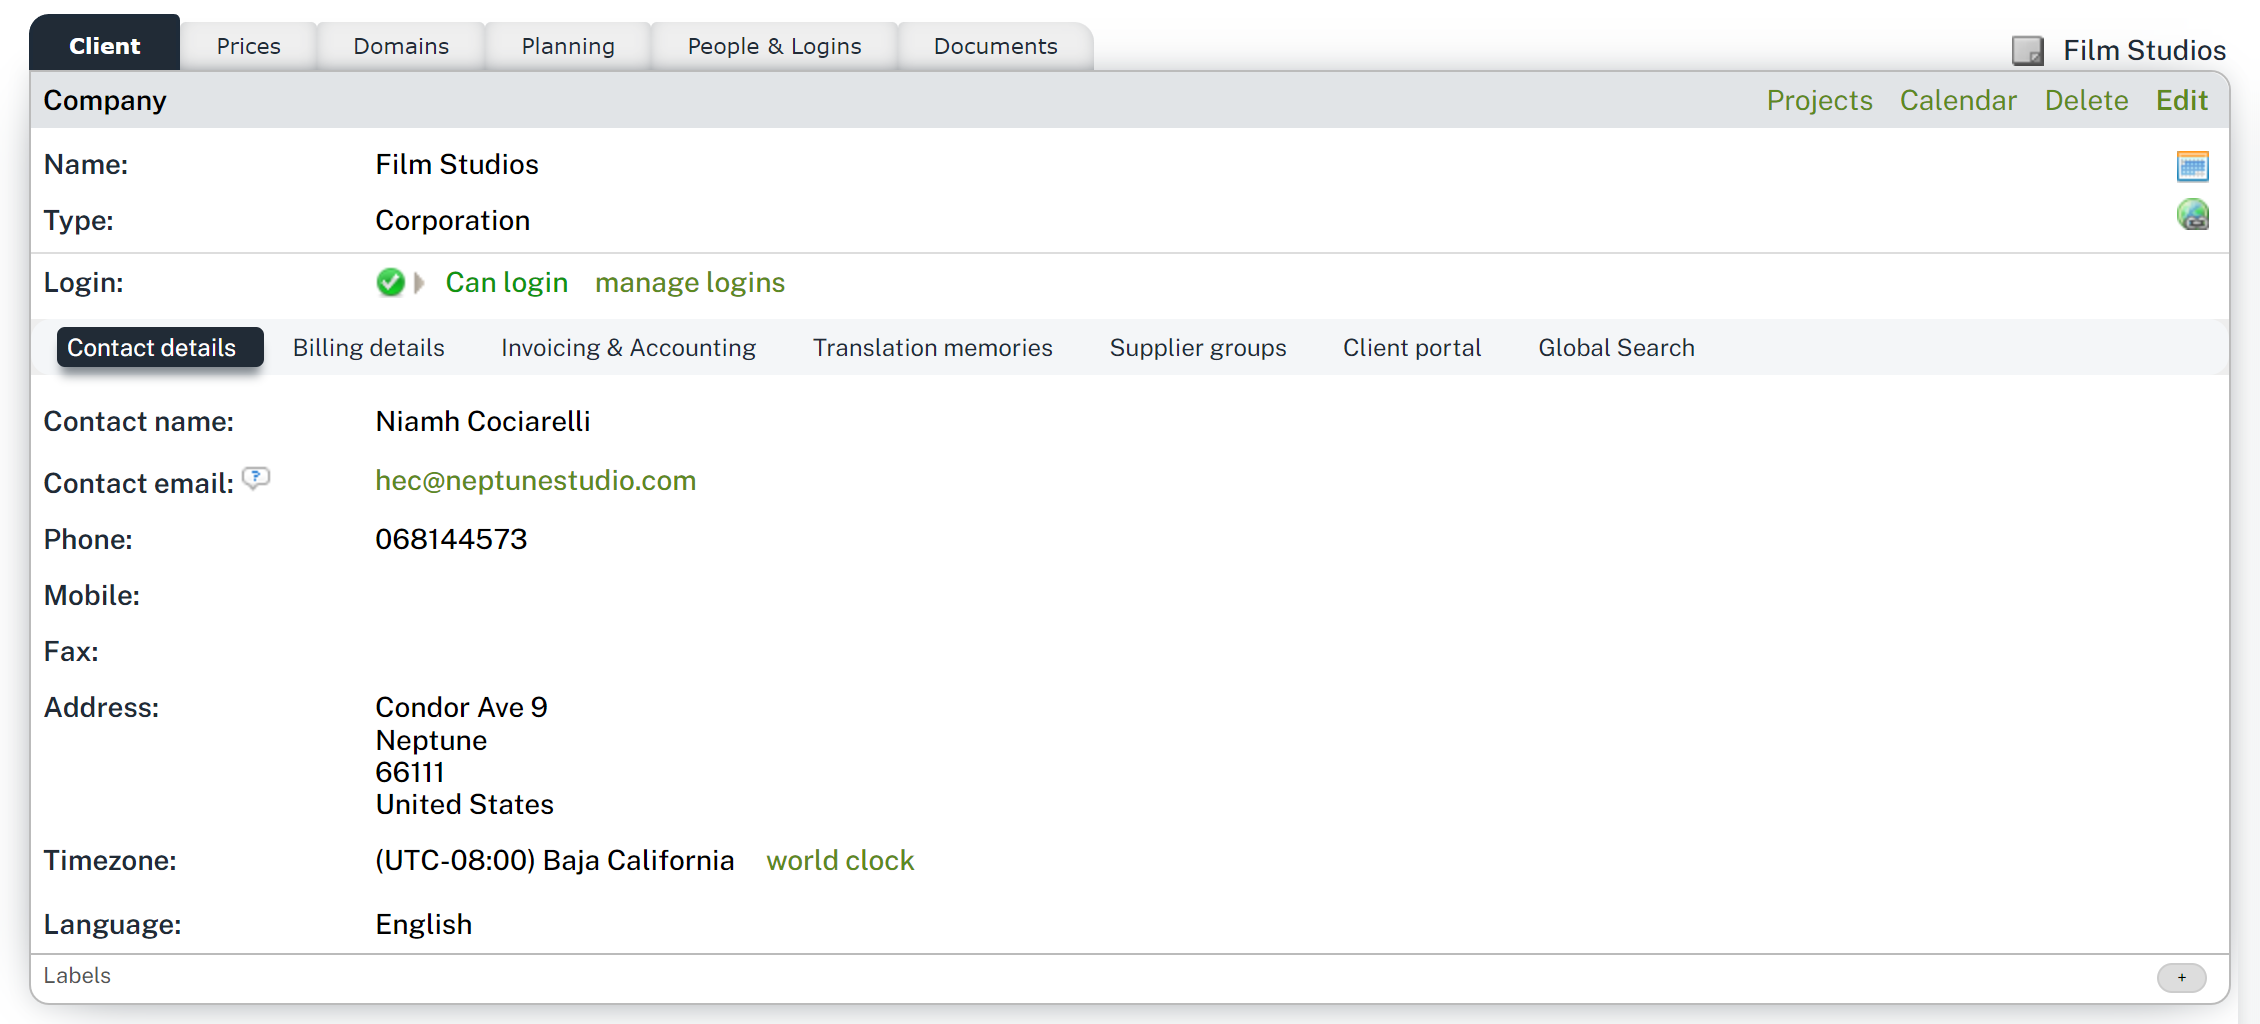Open the help bubble next to Contact email
Viewport: 2260px width, 1024px height.
coord(257,479)
